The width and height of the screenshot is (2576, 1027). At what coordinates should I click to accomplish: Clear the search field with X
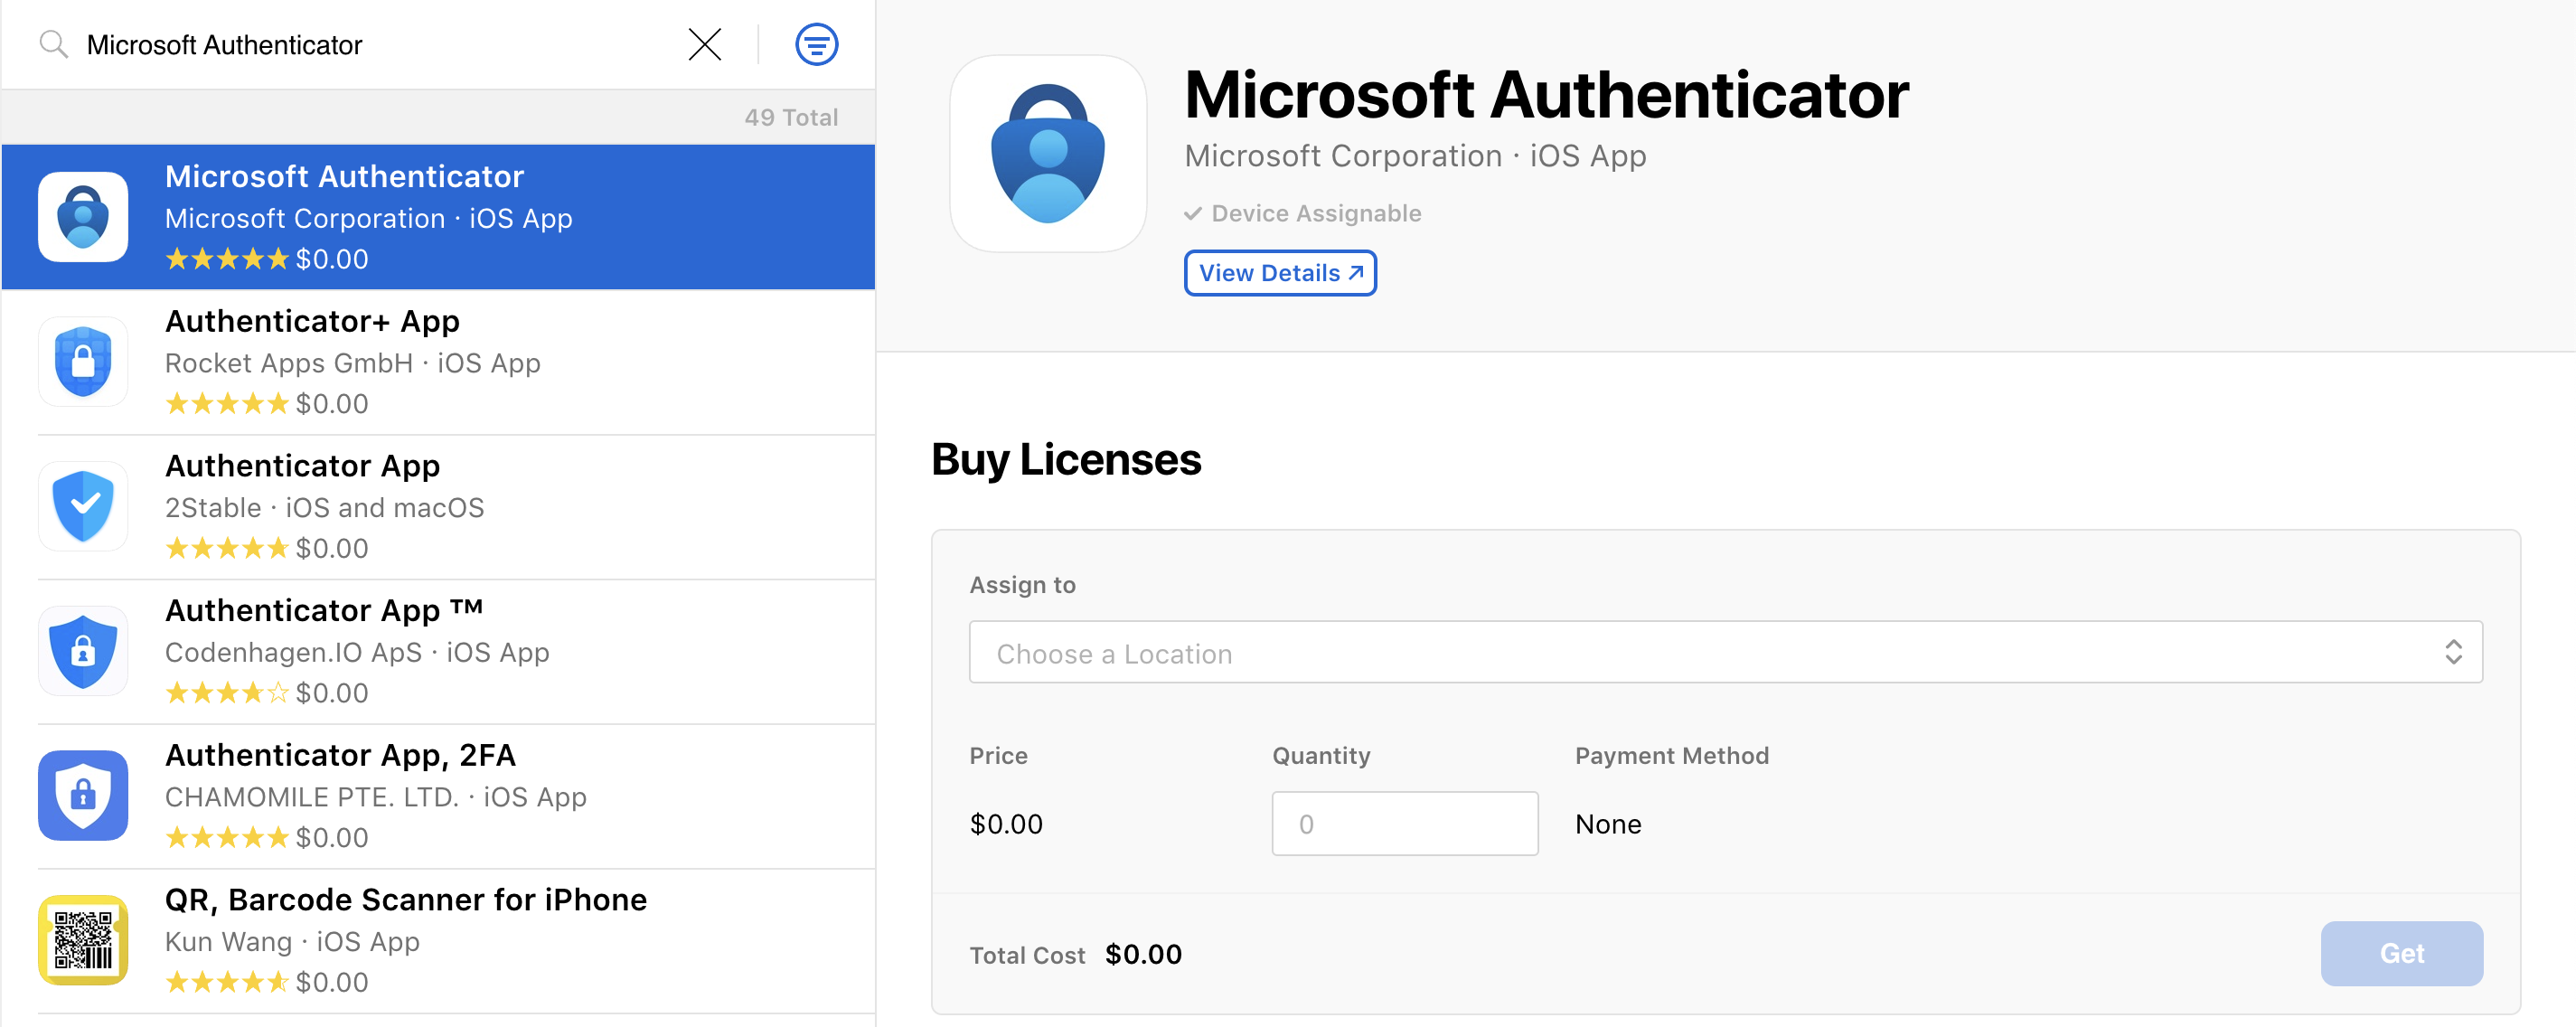point(705,45)
